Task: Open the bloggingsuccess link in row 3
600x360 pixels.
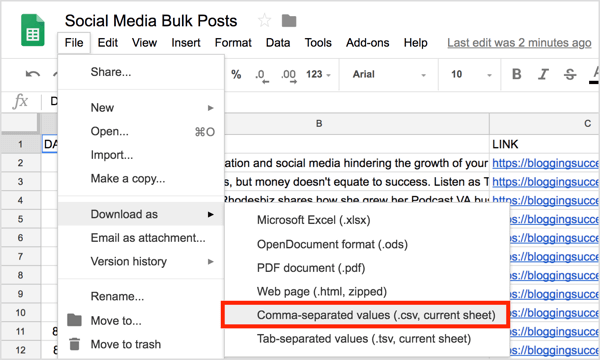Action: click(545, 182)
